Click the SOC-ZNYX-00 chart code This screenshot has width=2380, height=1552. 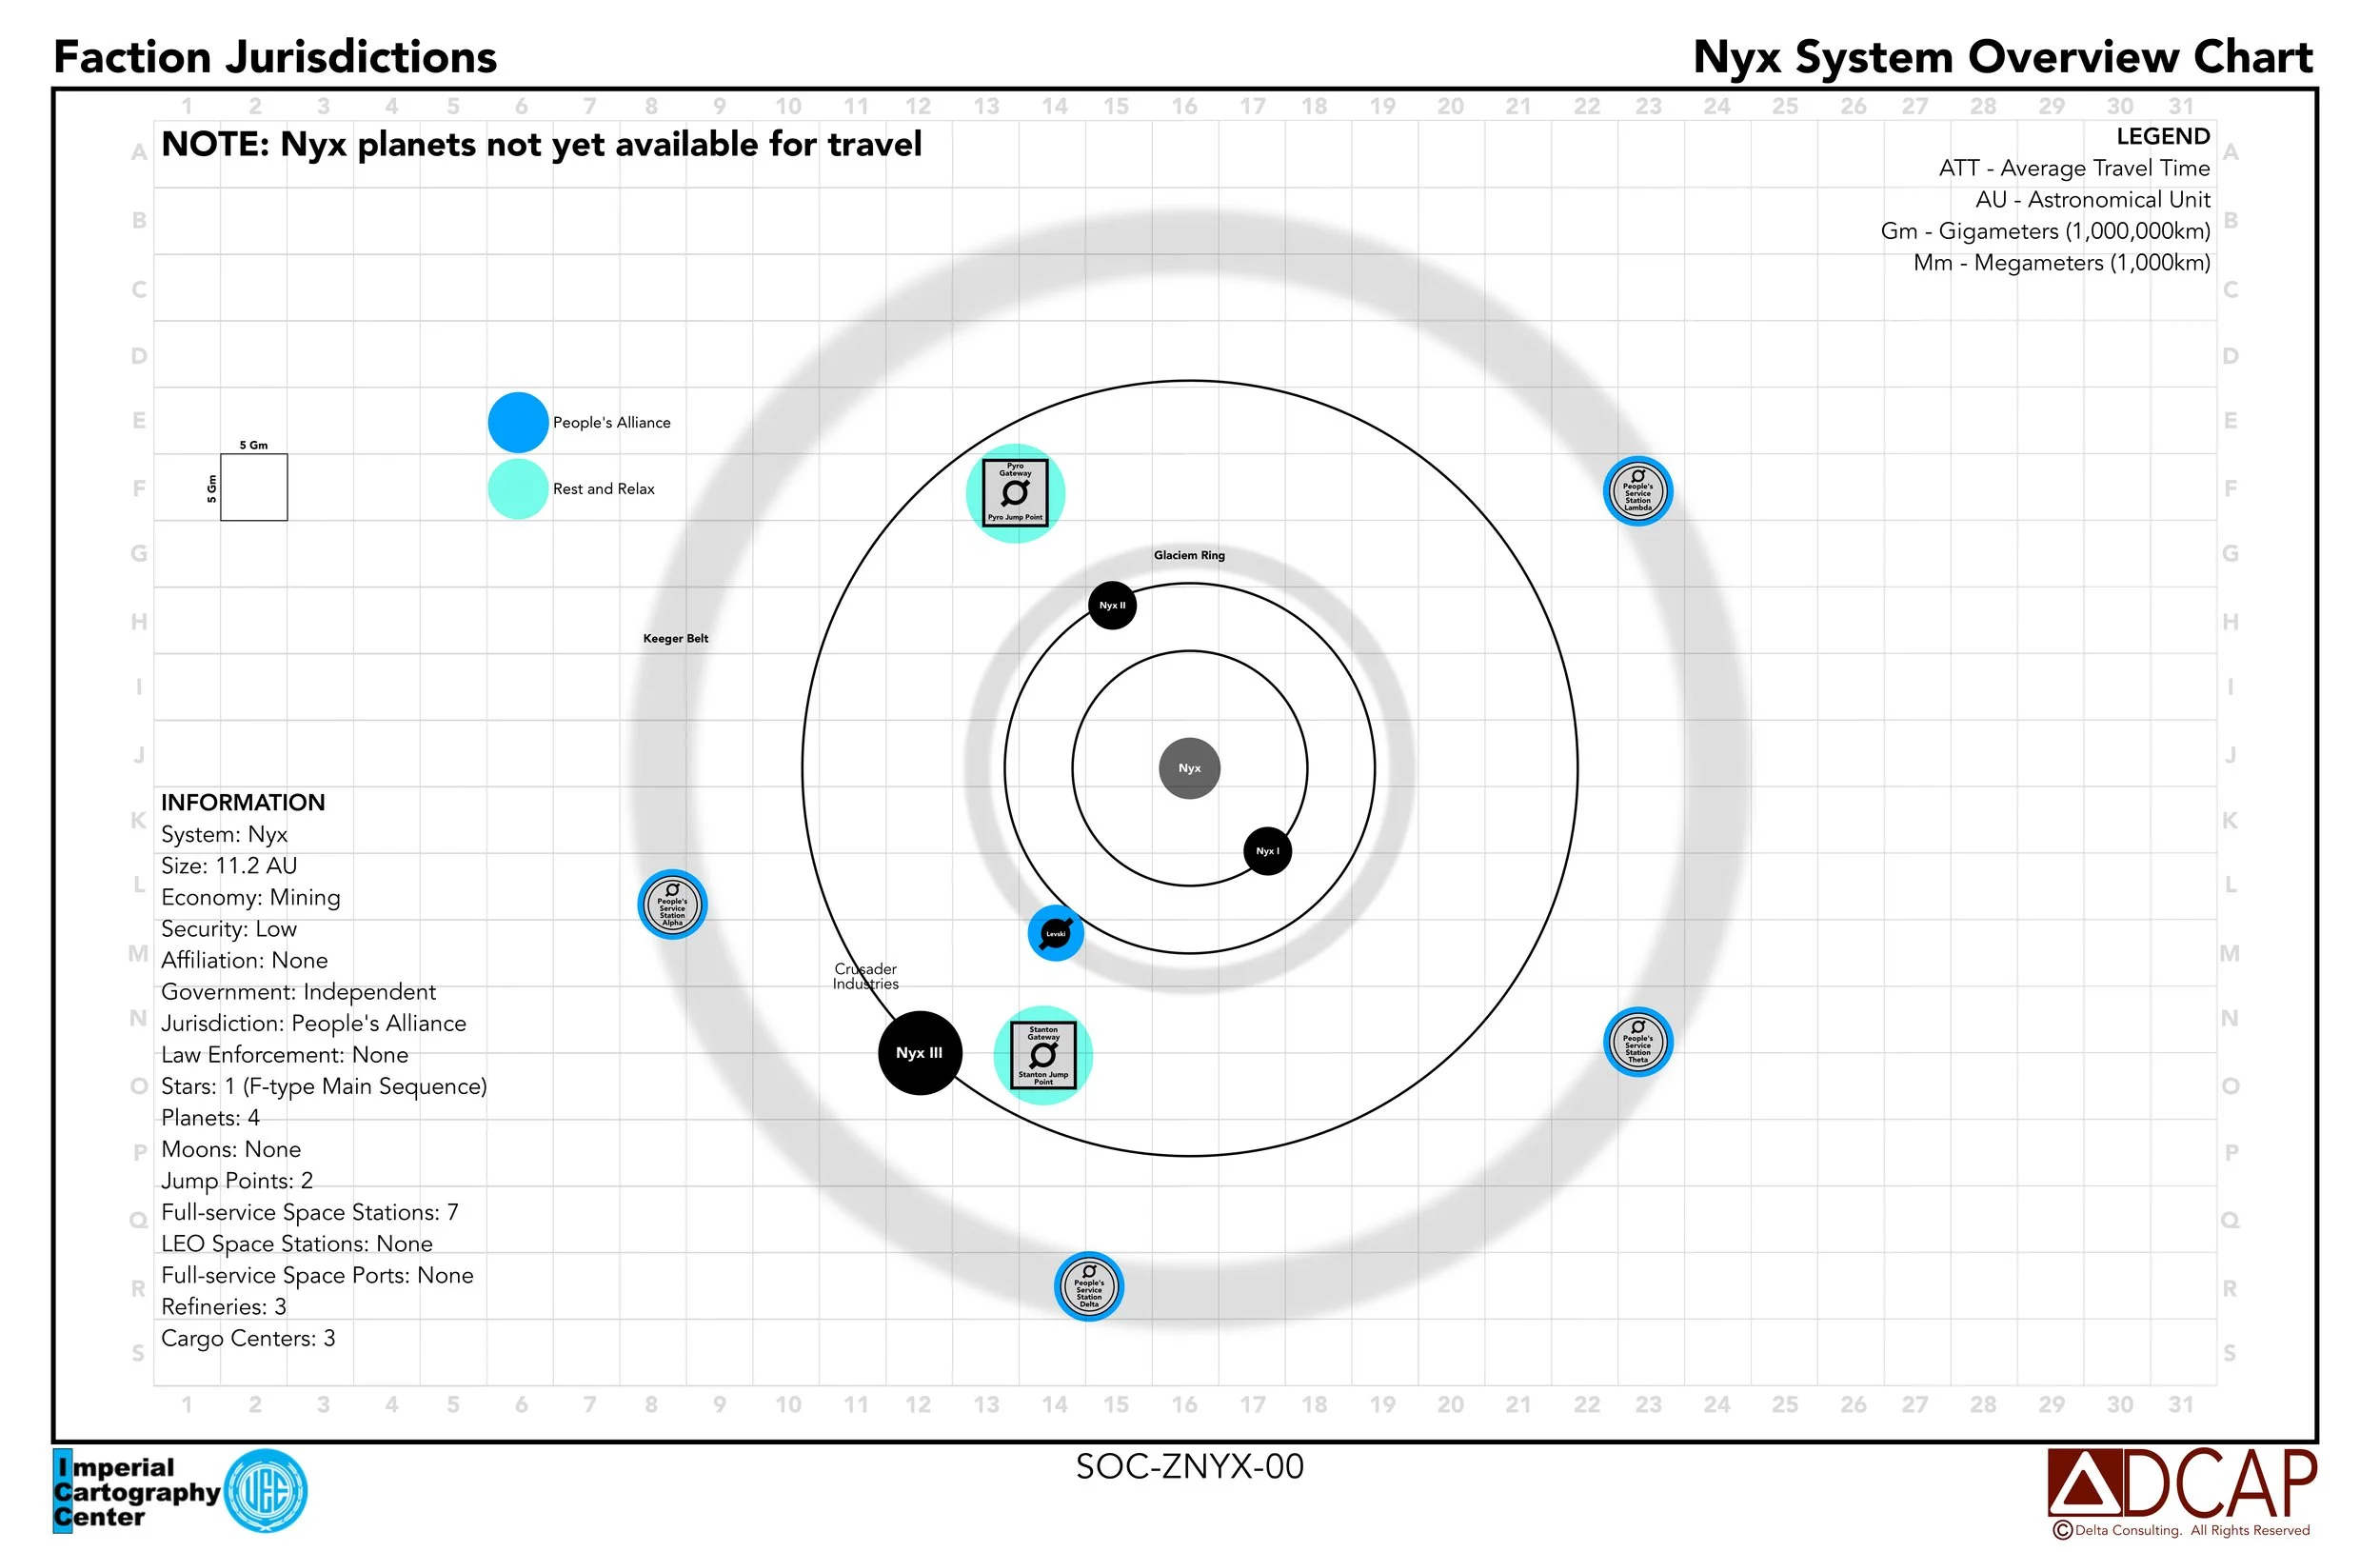point(1189,1466)
